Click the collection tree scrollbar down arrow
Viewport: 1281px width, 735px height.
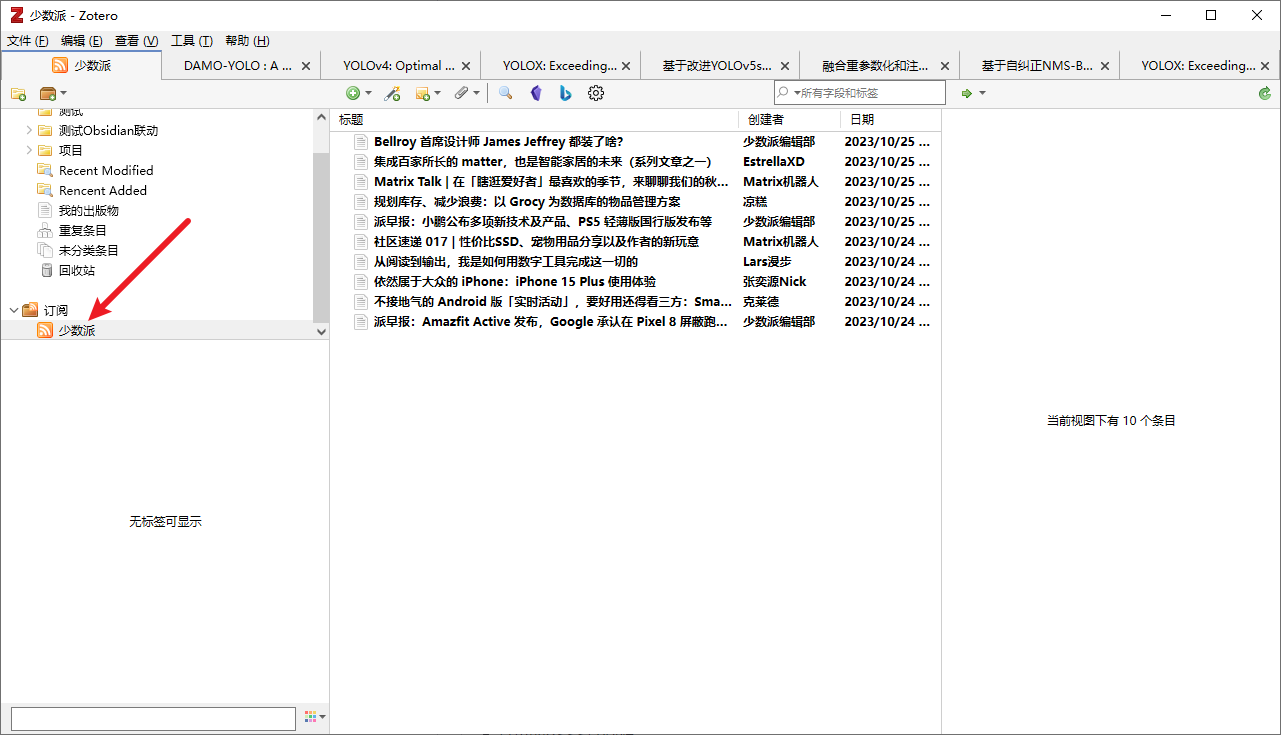pos(321,331)
